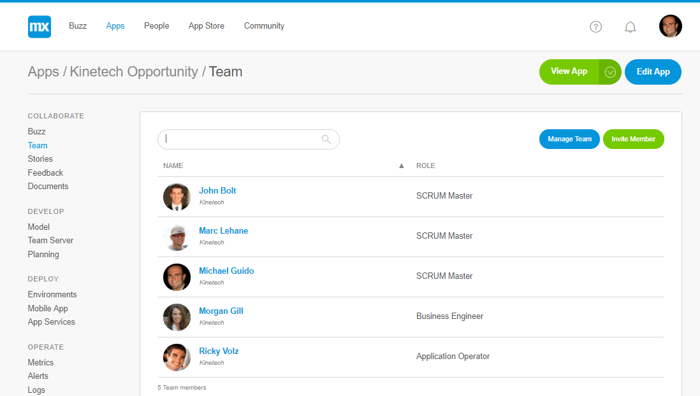
Task: Click the Manage Team button
Action: click(569, 139)
